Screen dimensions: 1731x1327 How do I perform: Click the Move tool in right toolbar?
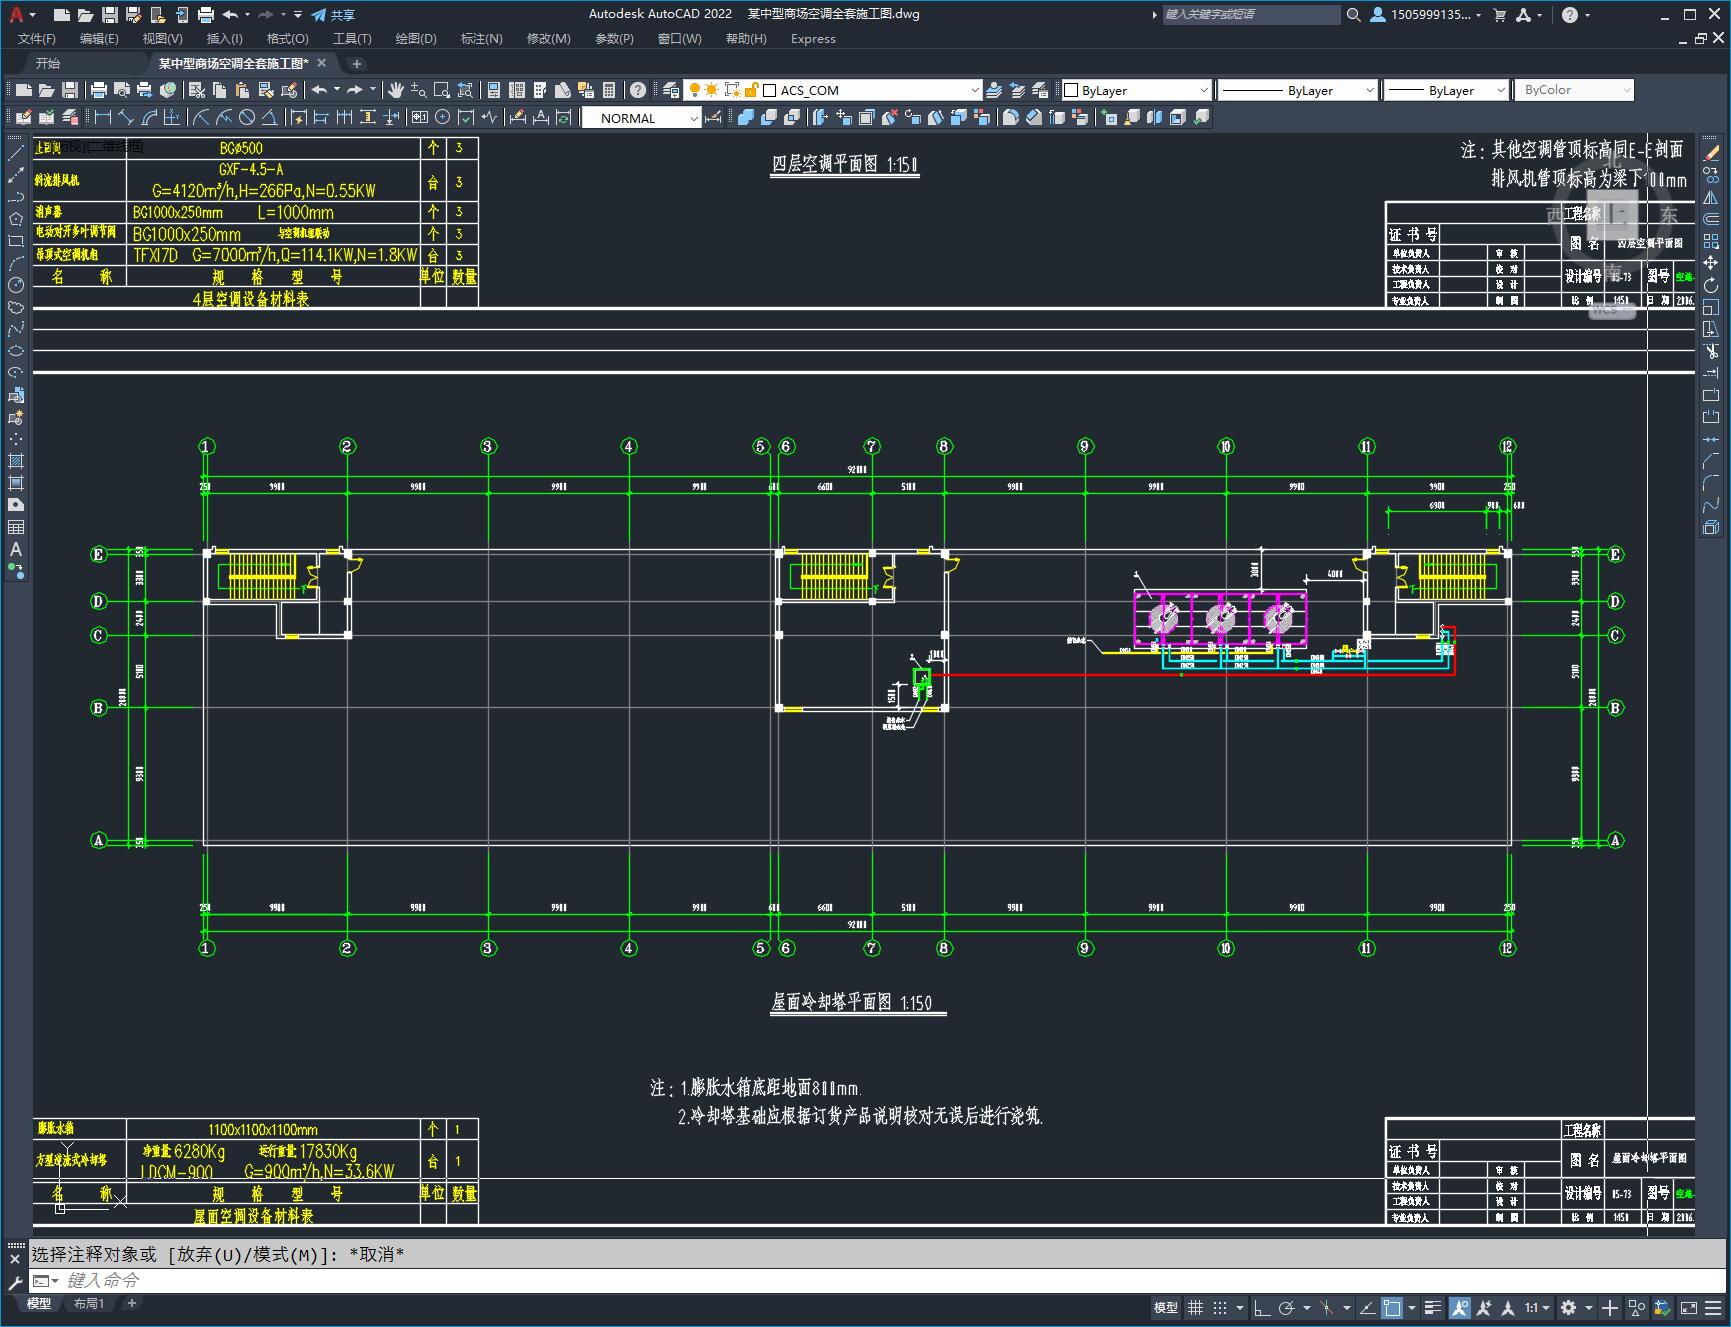coord(1711,263)
